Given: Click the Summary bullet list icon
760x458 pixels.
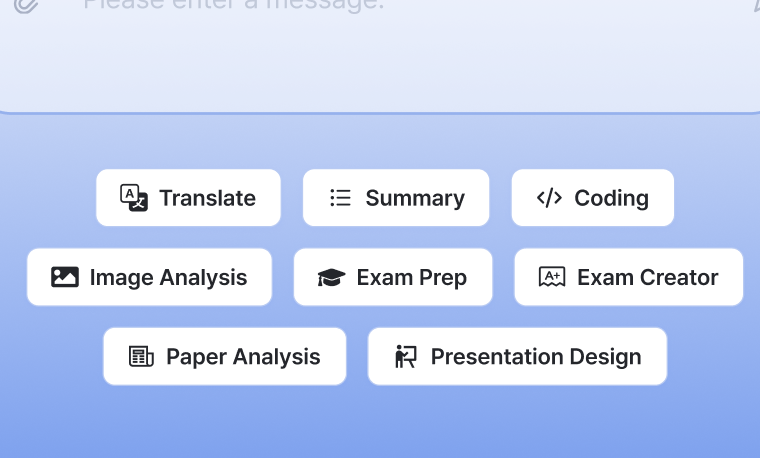Looking at the screenshot, I should pos(340,198).
